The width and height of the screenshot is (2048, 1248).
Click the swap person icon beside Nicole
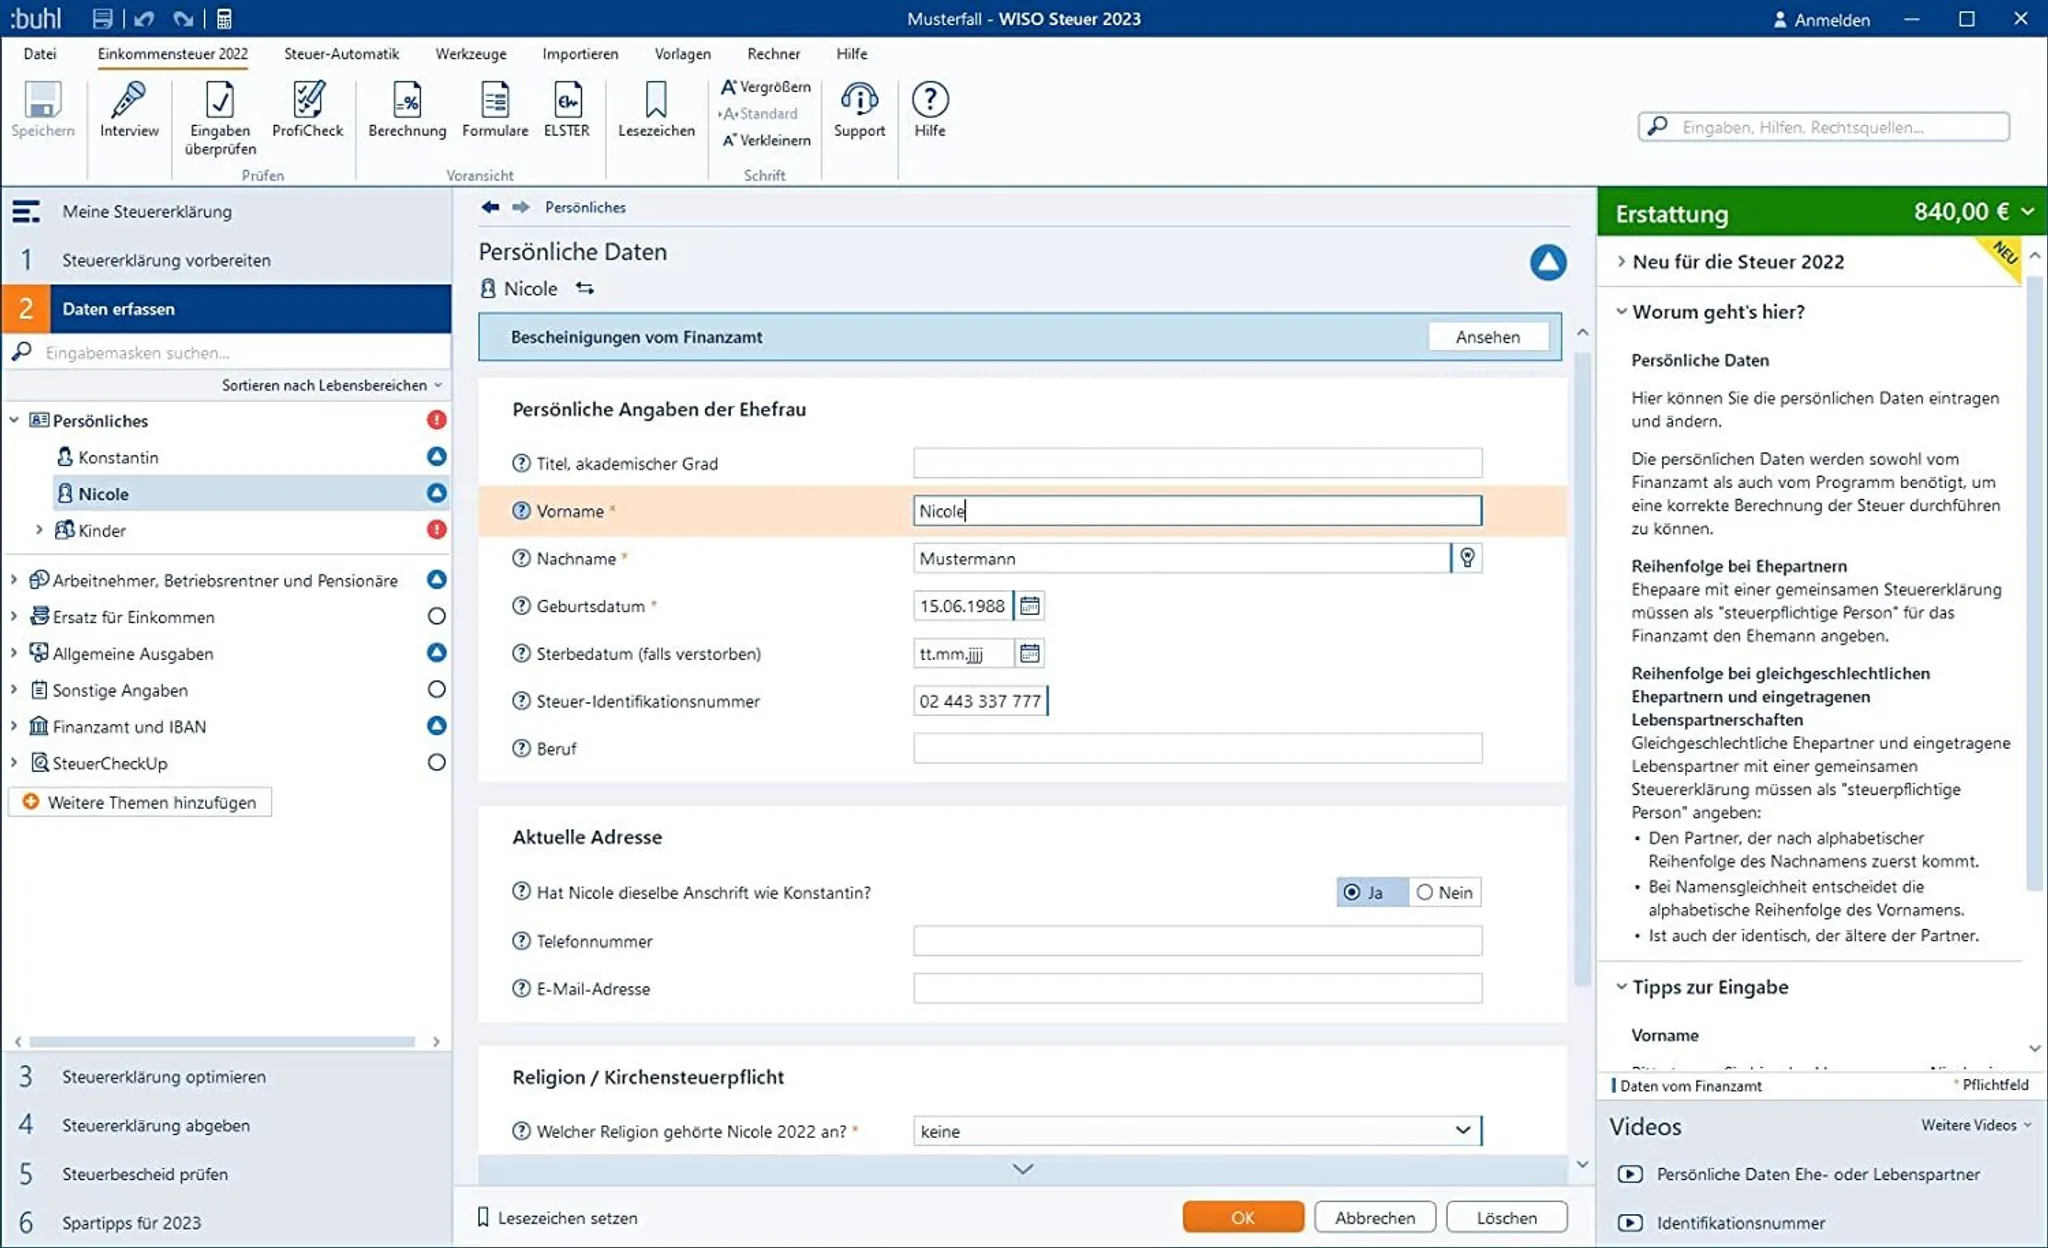tap(585, 289)
